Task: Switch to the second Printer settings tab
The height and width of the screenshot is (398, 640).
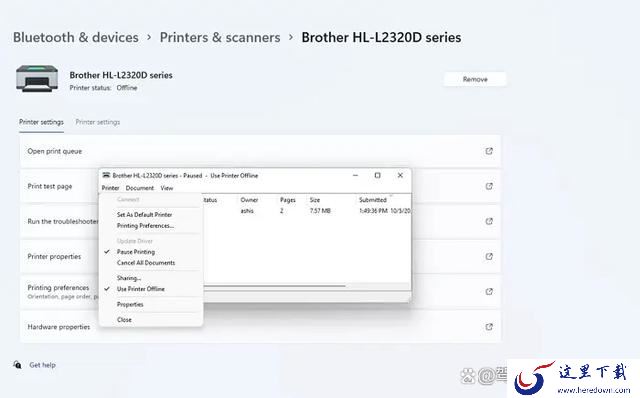Action: pyautogui.click(x=98, y=122)
